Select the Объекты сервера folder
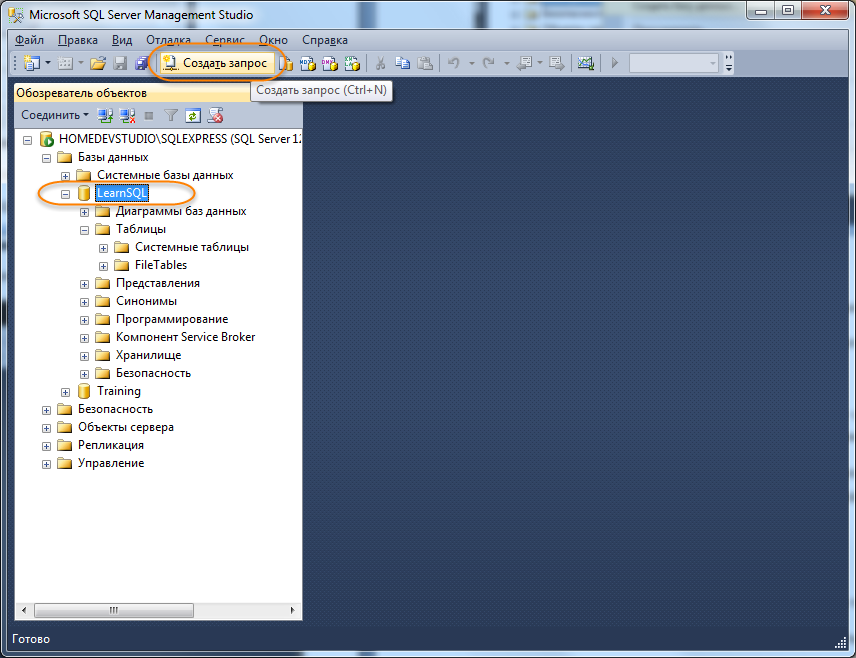856x658 pixels. point(126,428)
